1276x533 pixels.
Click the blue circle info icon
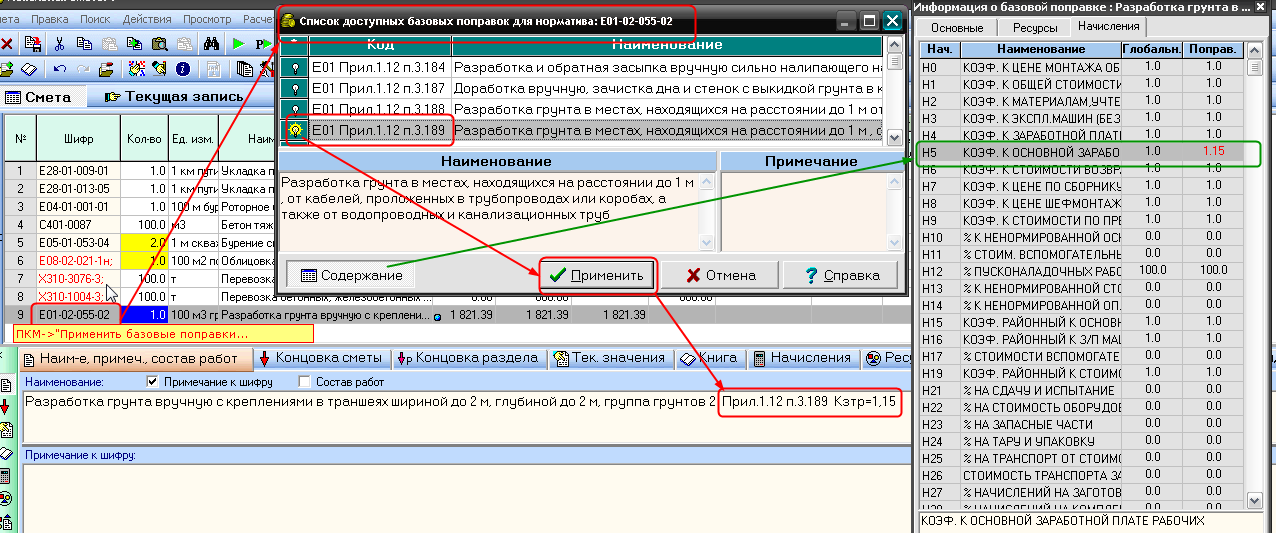click(x=183, y=69)
